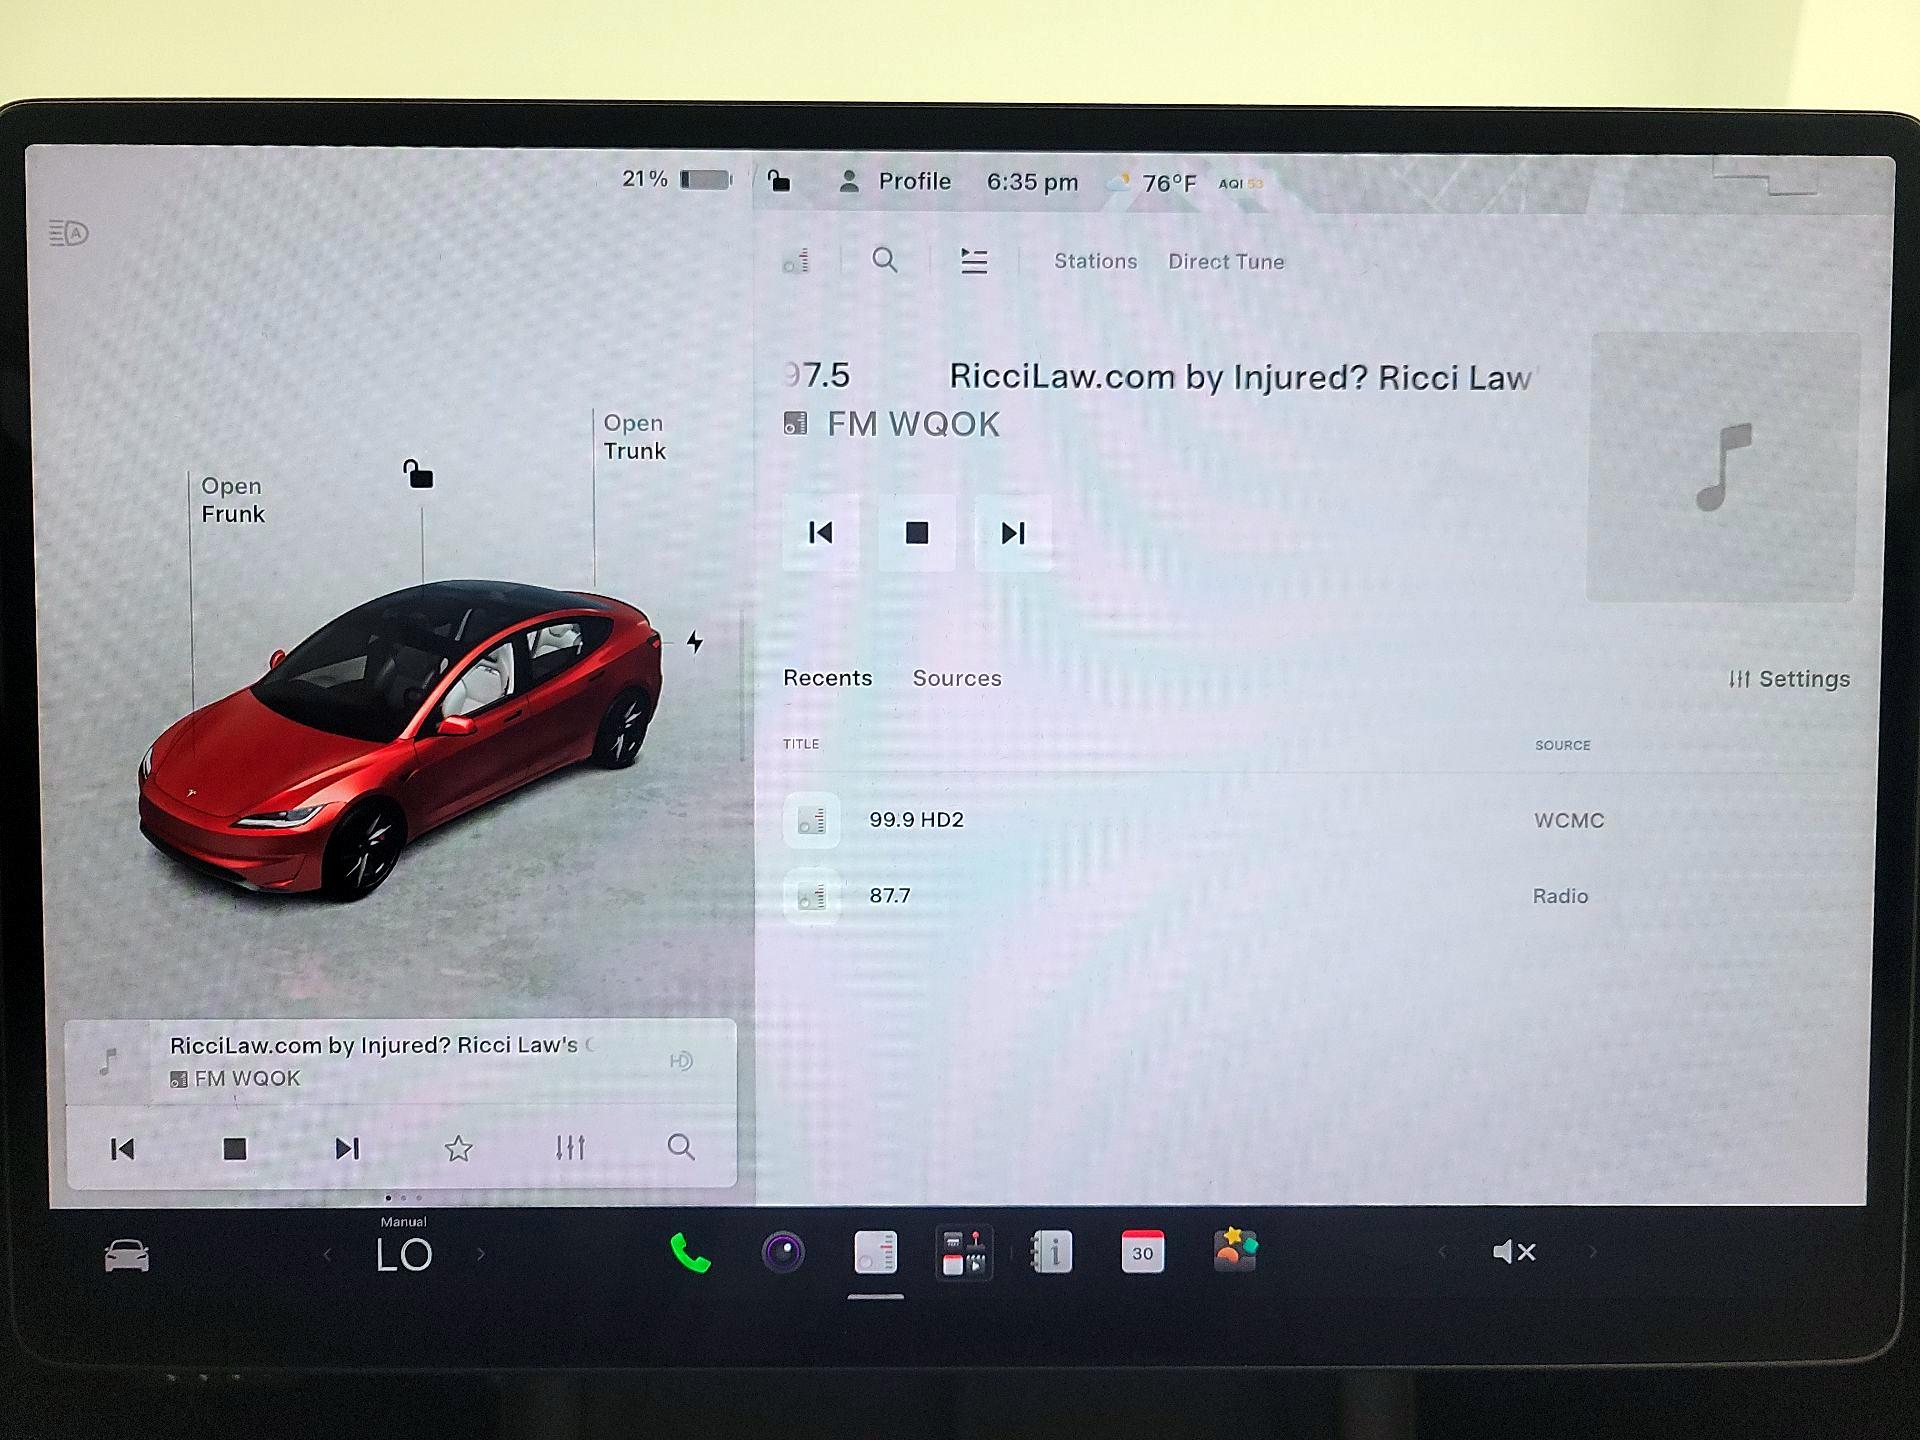The width and height of the screenshot is (1920, 1440).
Task: Open media search with magnifier icon
Action: [x=884, y=261]
